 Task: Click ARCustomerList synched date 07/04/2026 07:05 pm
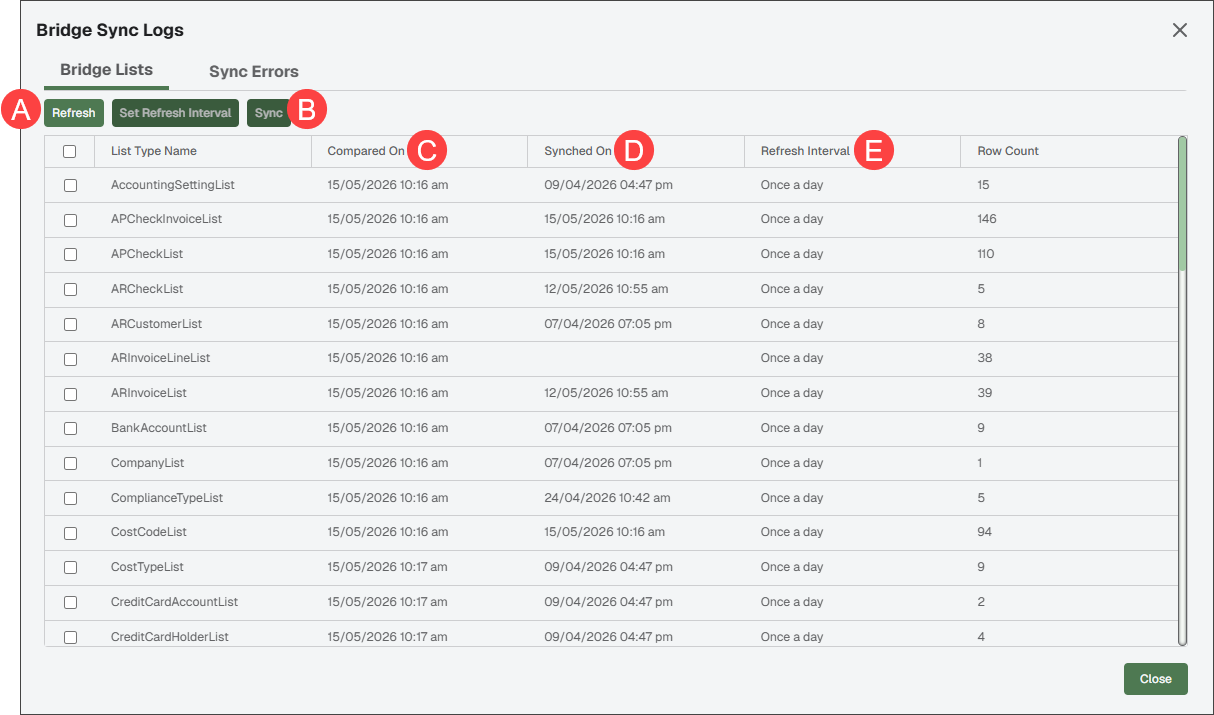(x=608, y=324)
